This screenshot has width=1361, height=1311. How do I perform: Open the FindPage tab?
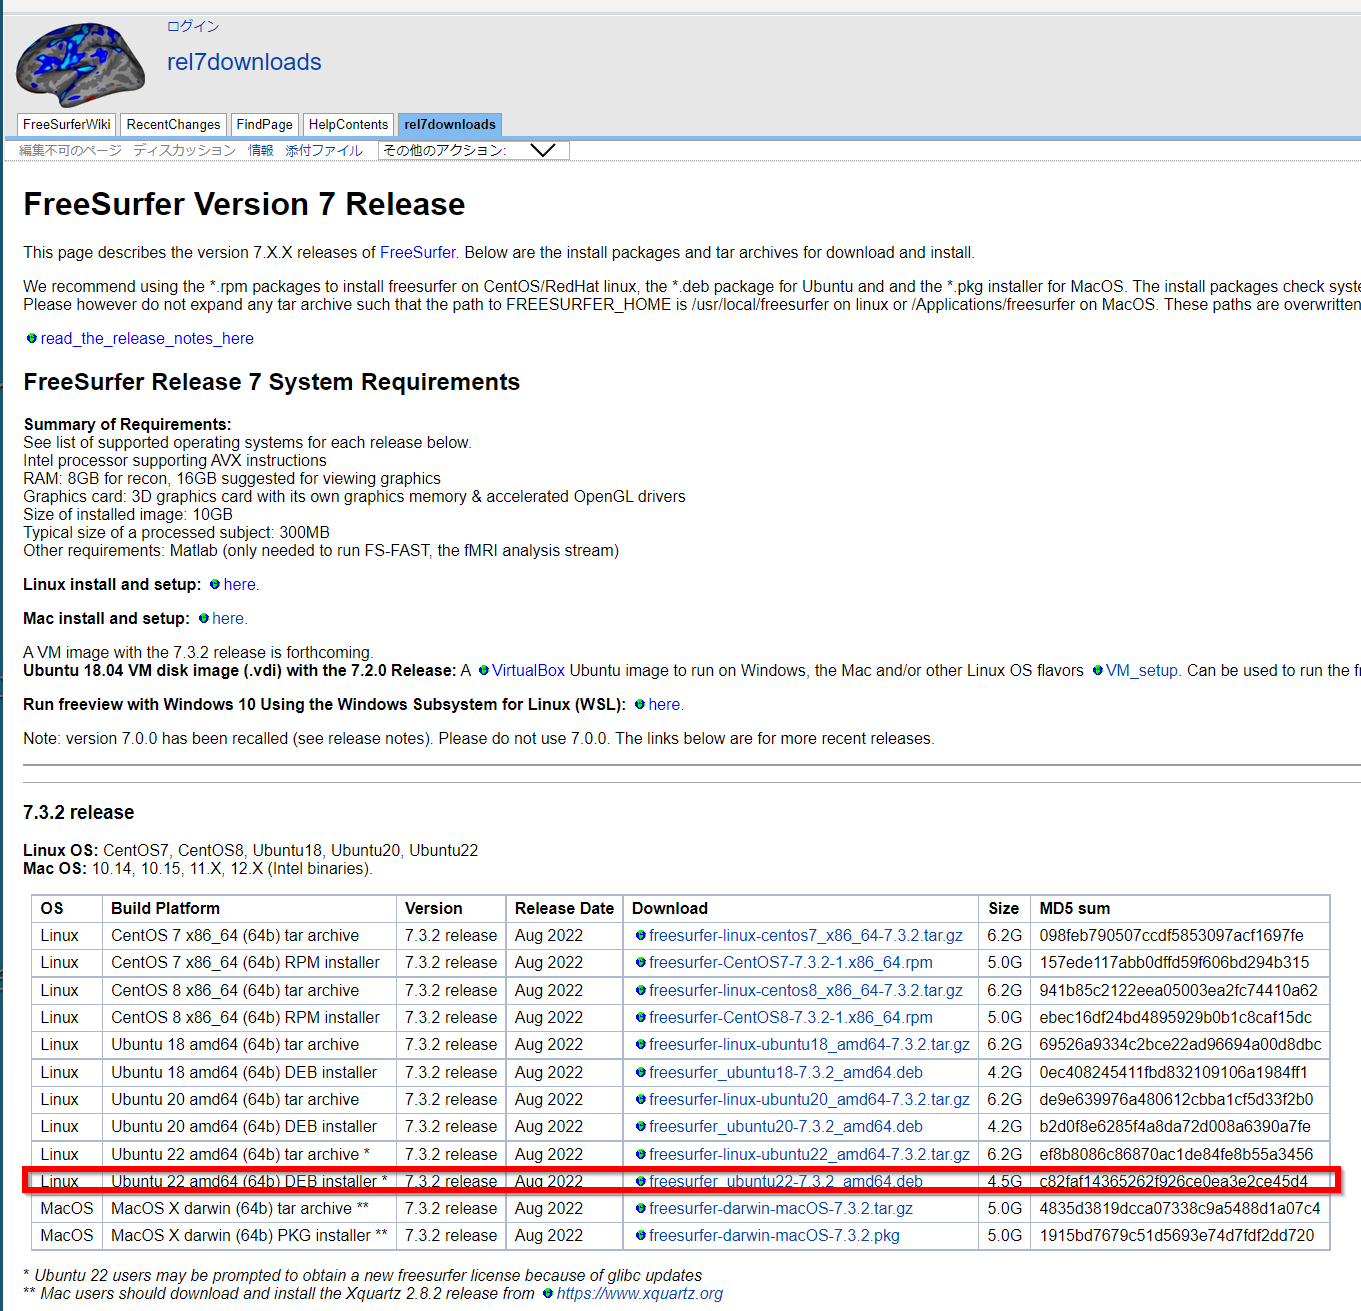(264, 124)
